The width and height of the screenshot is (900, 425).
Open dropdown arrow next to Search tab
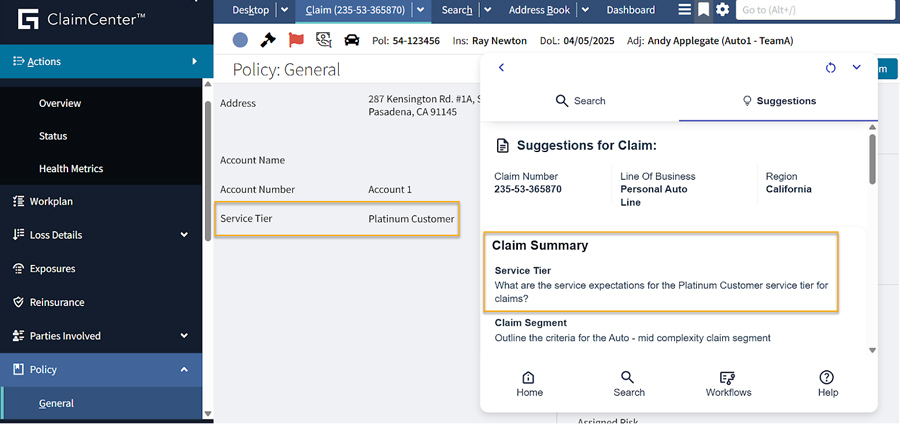click(487, 10)
